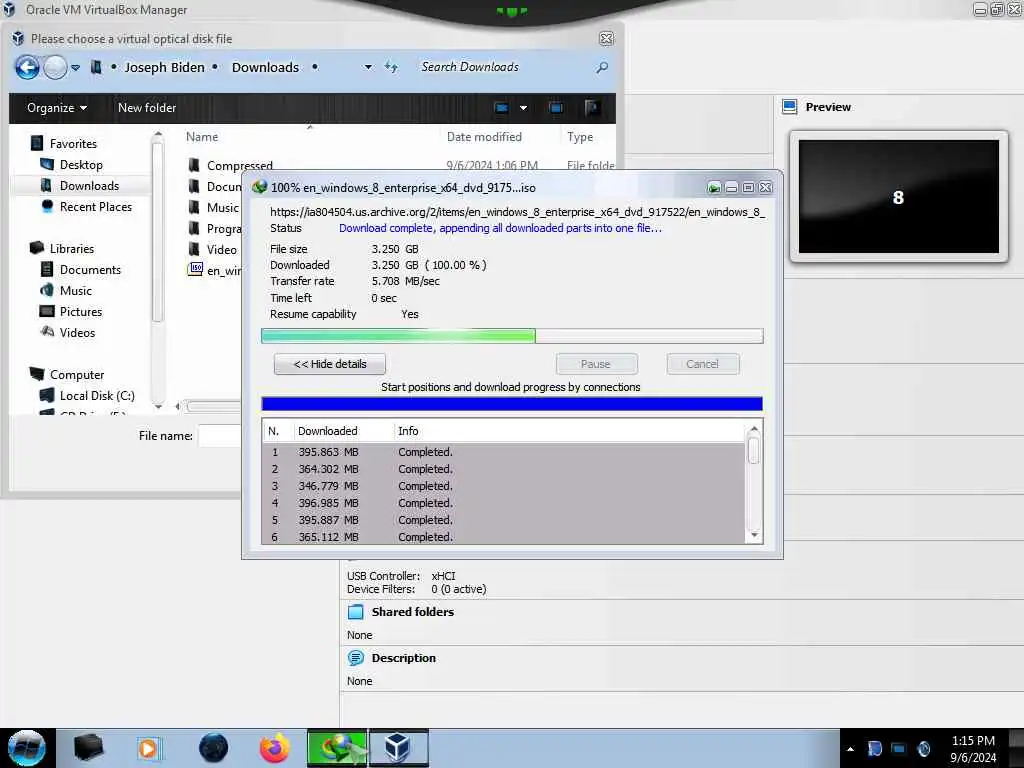1024x768 pixels.
Task: Open VirtualBox taskbar icon
Action: click(398, 748)
